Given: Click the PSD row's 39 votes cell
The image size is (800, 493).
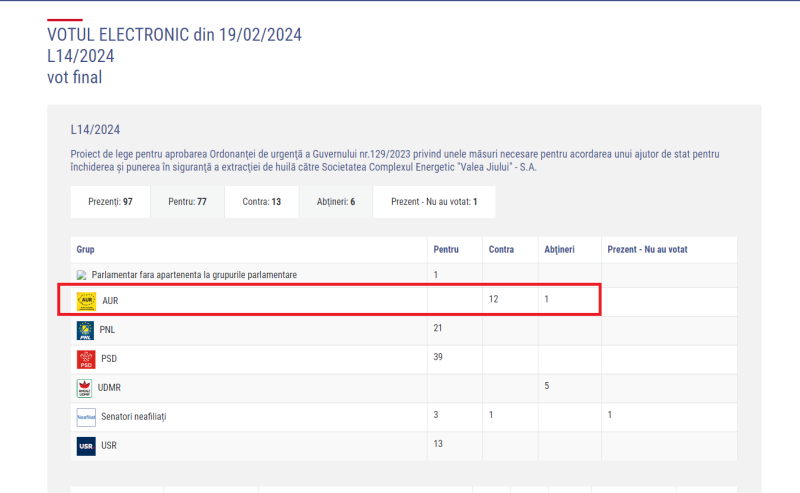Looking at the screenshot, I should (x=438, y=358).
